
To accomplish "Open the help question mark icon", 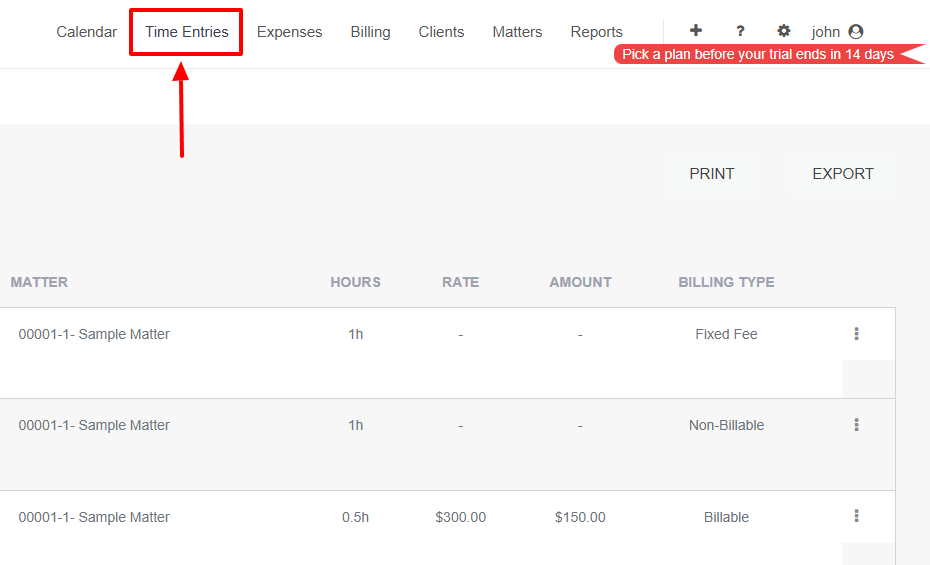I will click(740, 31).
